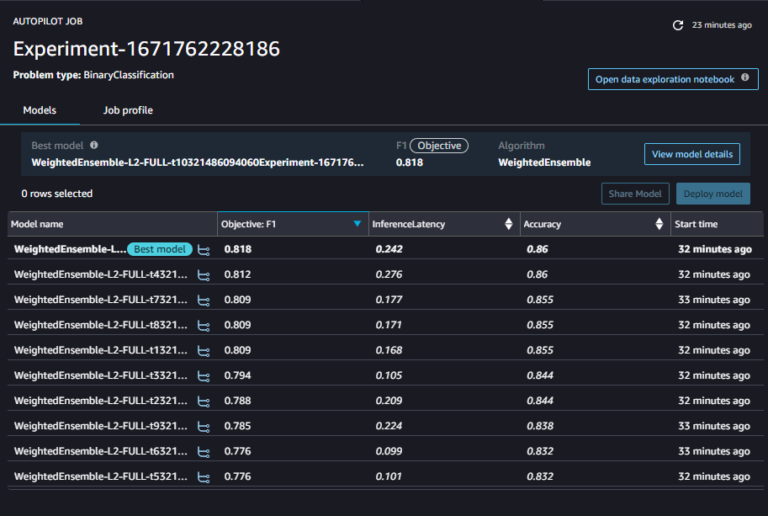Image resolution: width=768 pixels, height=516 pixels.
Task: Sort the Accuracy column
Action: tap(659, 224)
